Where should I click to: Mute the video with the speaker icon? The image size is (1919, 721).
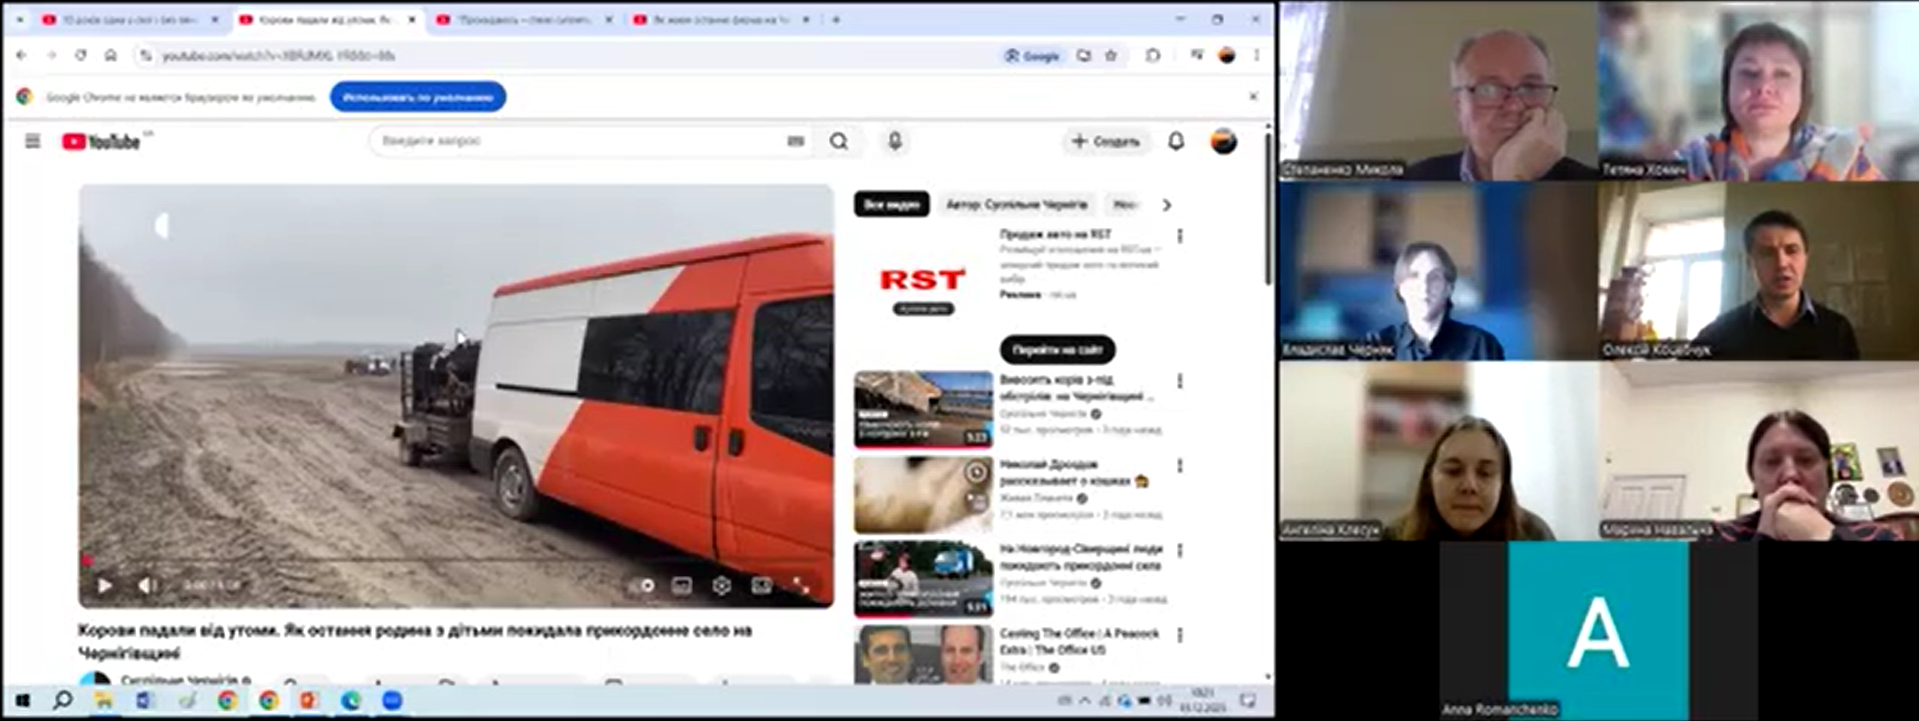147,585
